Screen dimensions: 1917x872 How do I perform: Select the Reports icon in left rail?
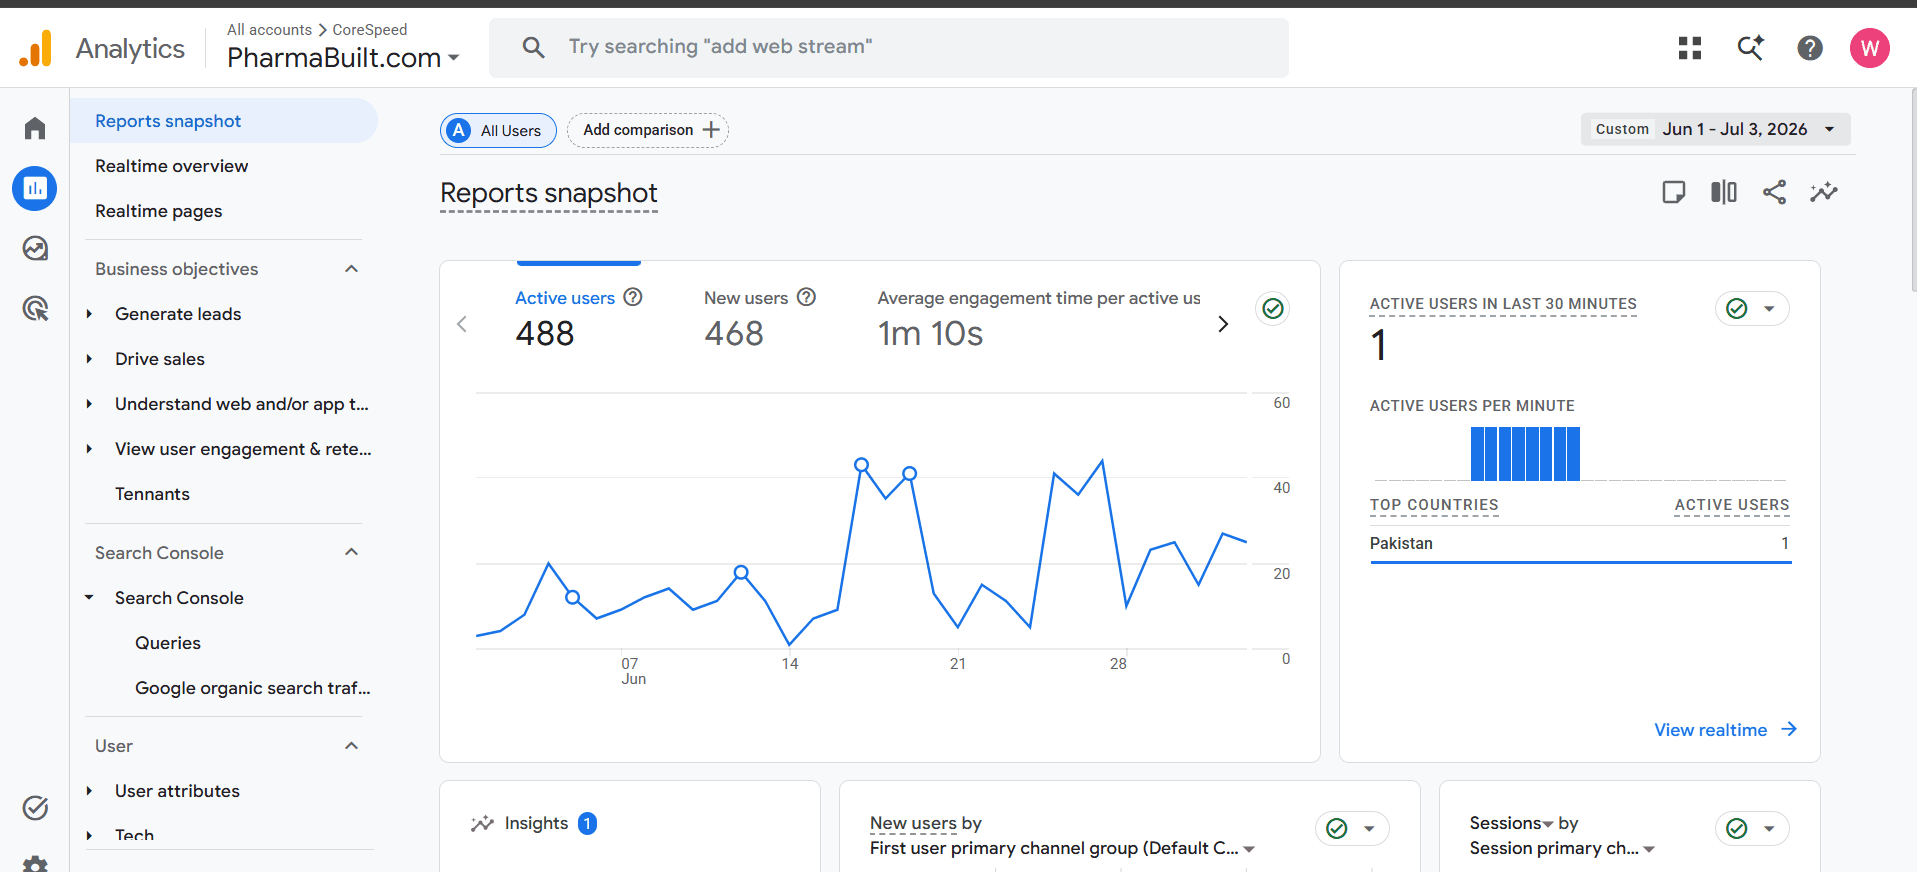(x=35, y=188)
